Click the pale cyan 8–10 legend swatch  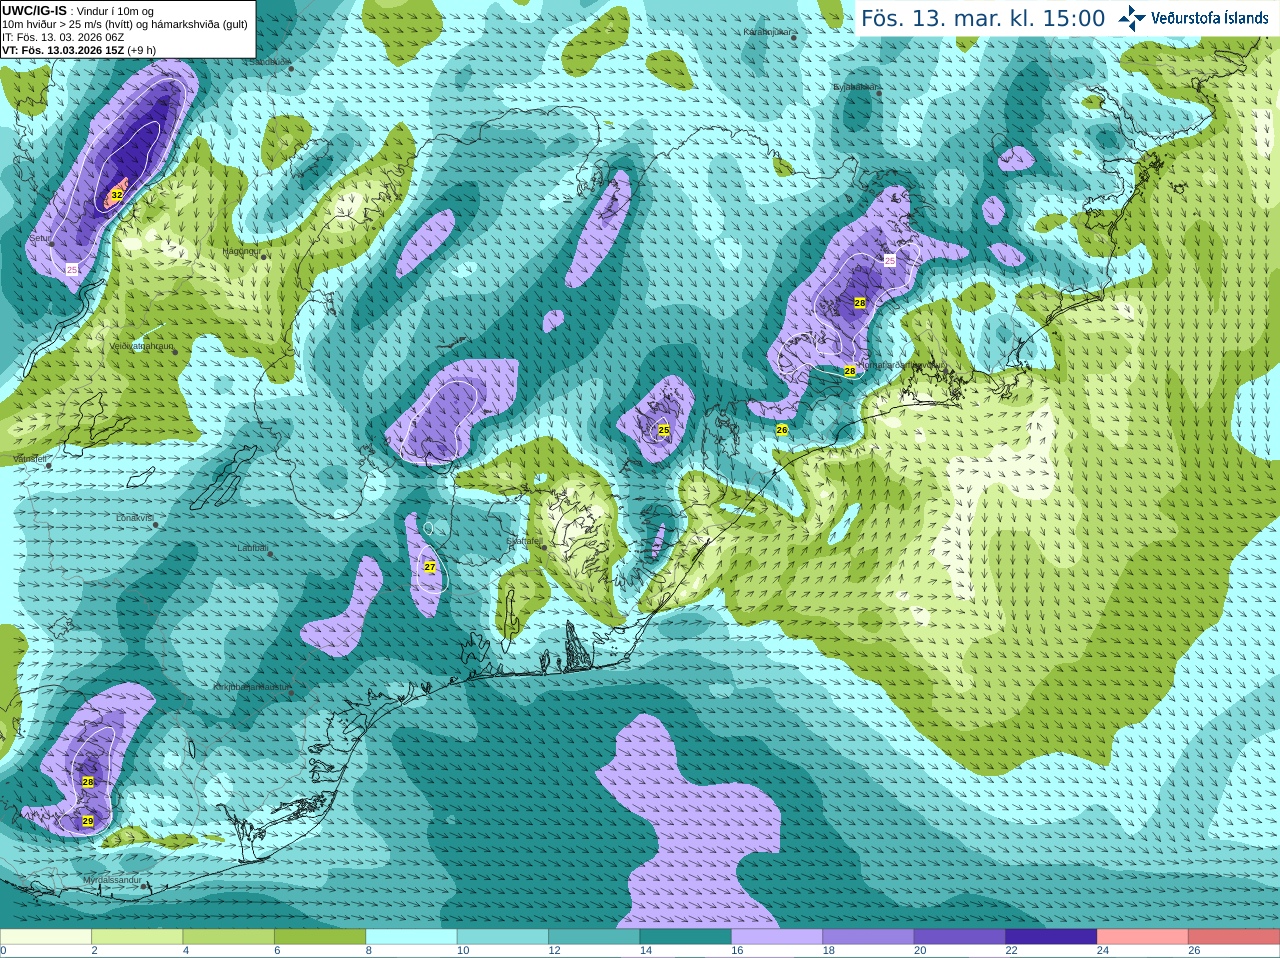[x=412, y=937]
